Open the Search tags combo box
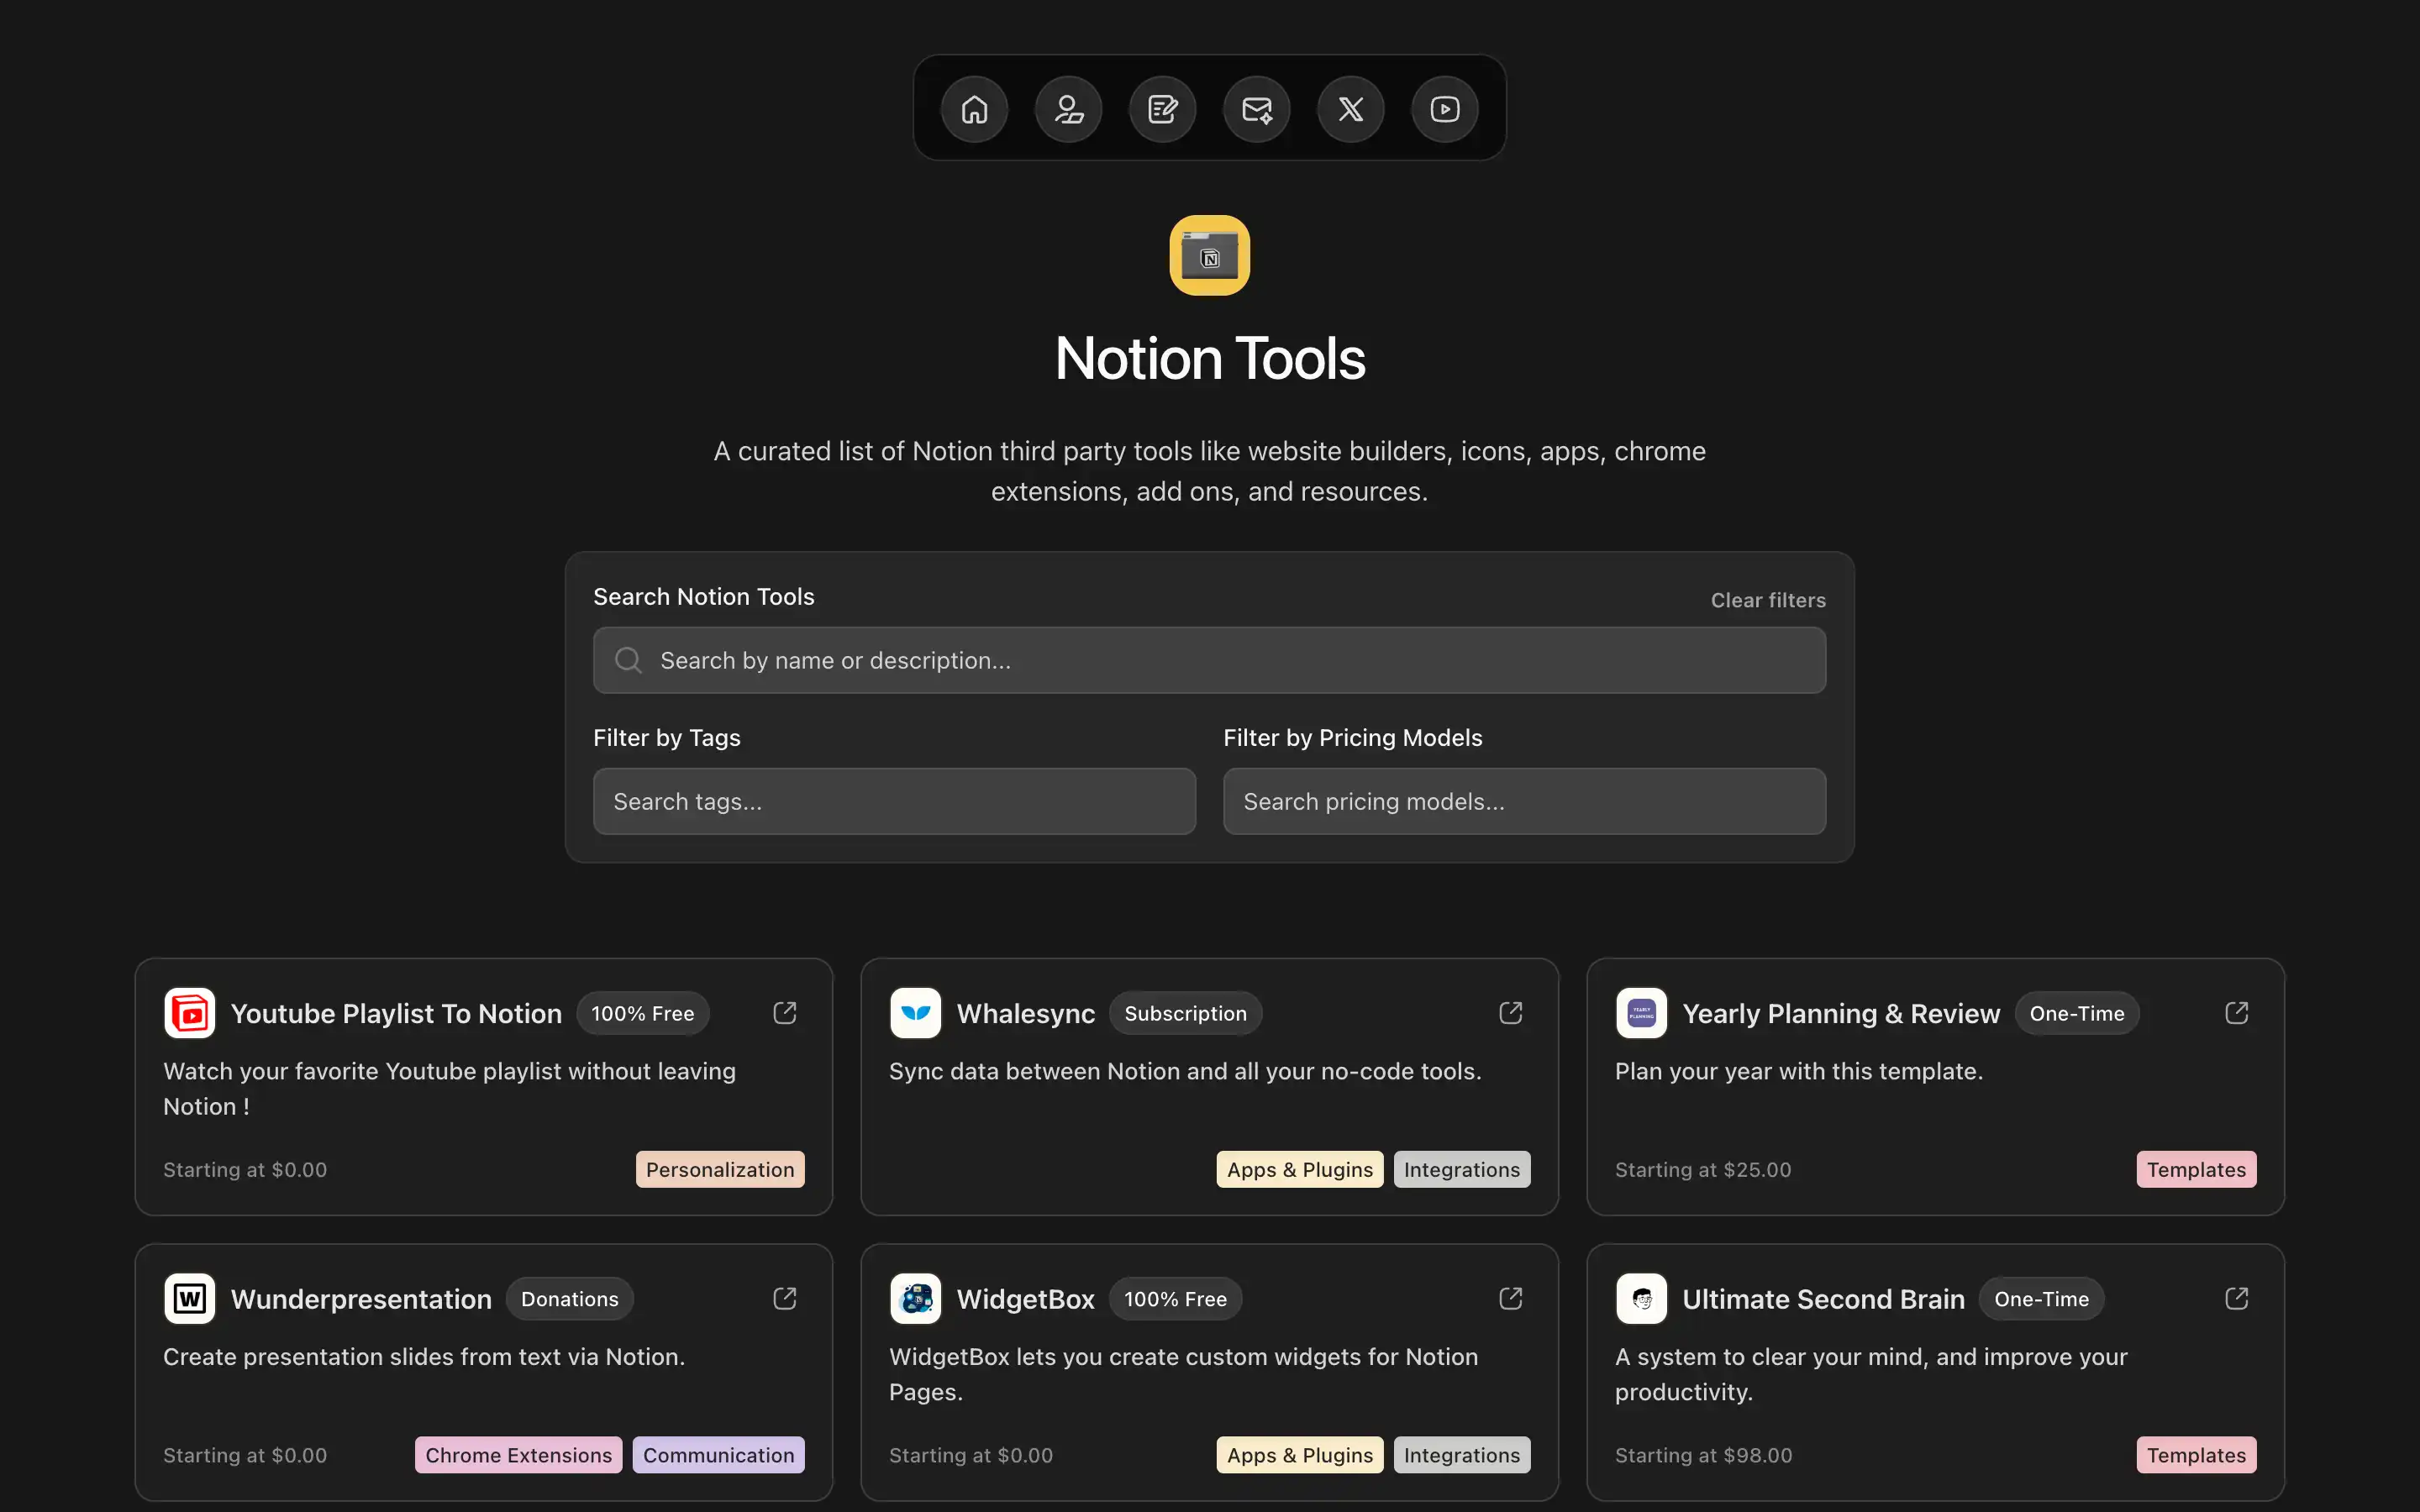Viewport: 2420px width, 1512px height. click(x=894, y=801)
